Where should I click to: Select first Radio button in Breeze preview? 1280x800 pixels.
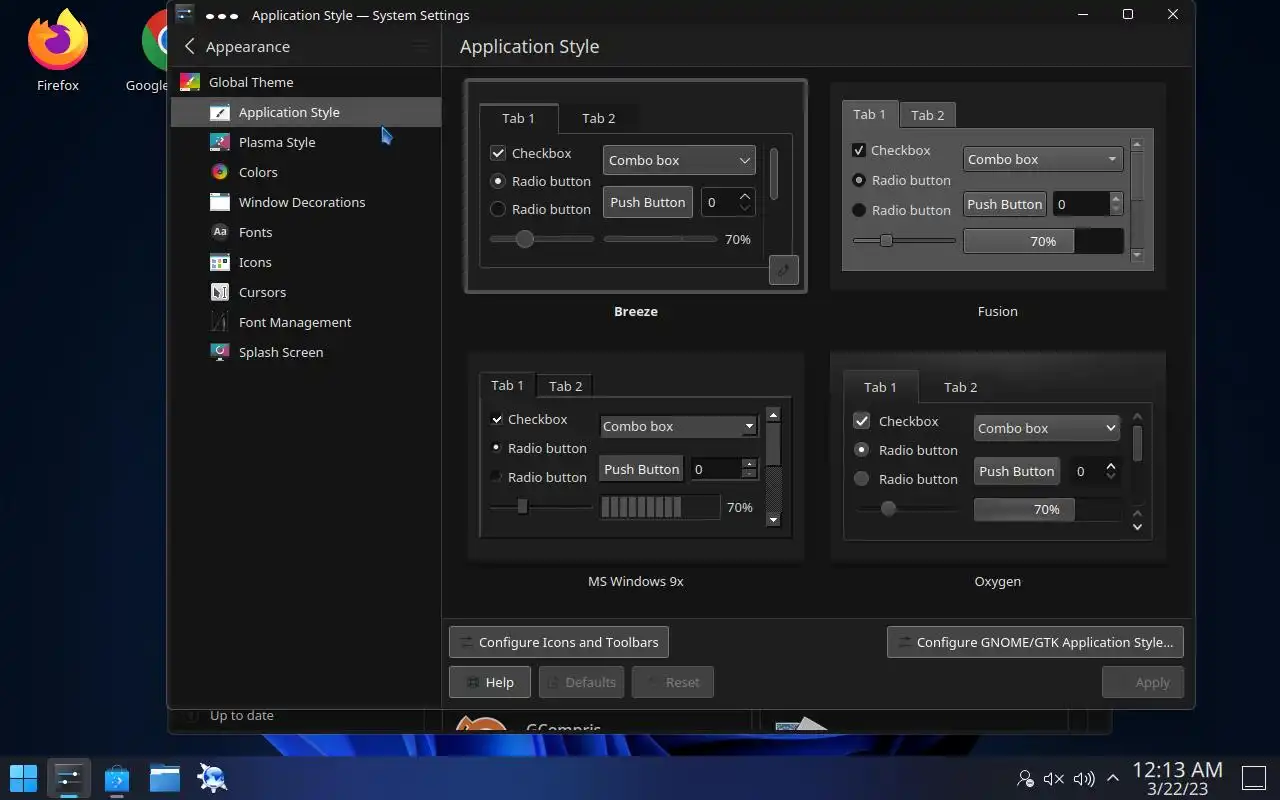click(498, 181)
